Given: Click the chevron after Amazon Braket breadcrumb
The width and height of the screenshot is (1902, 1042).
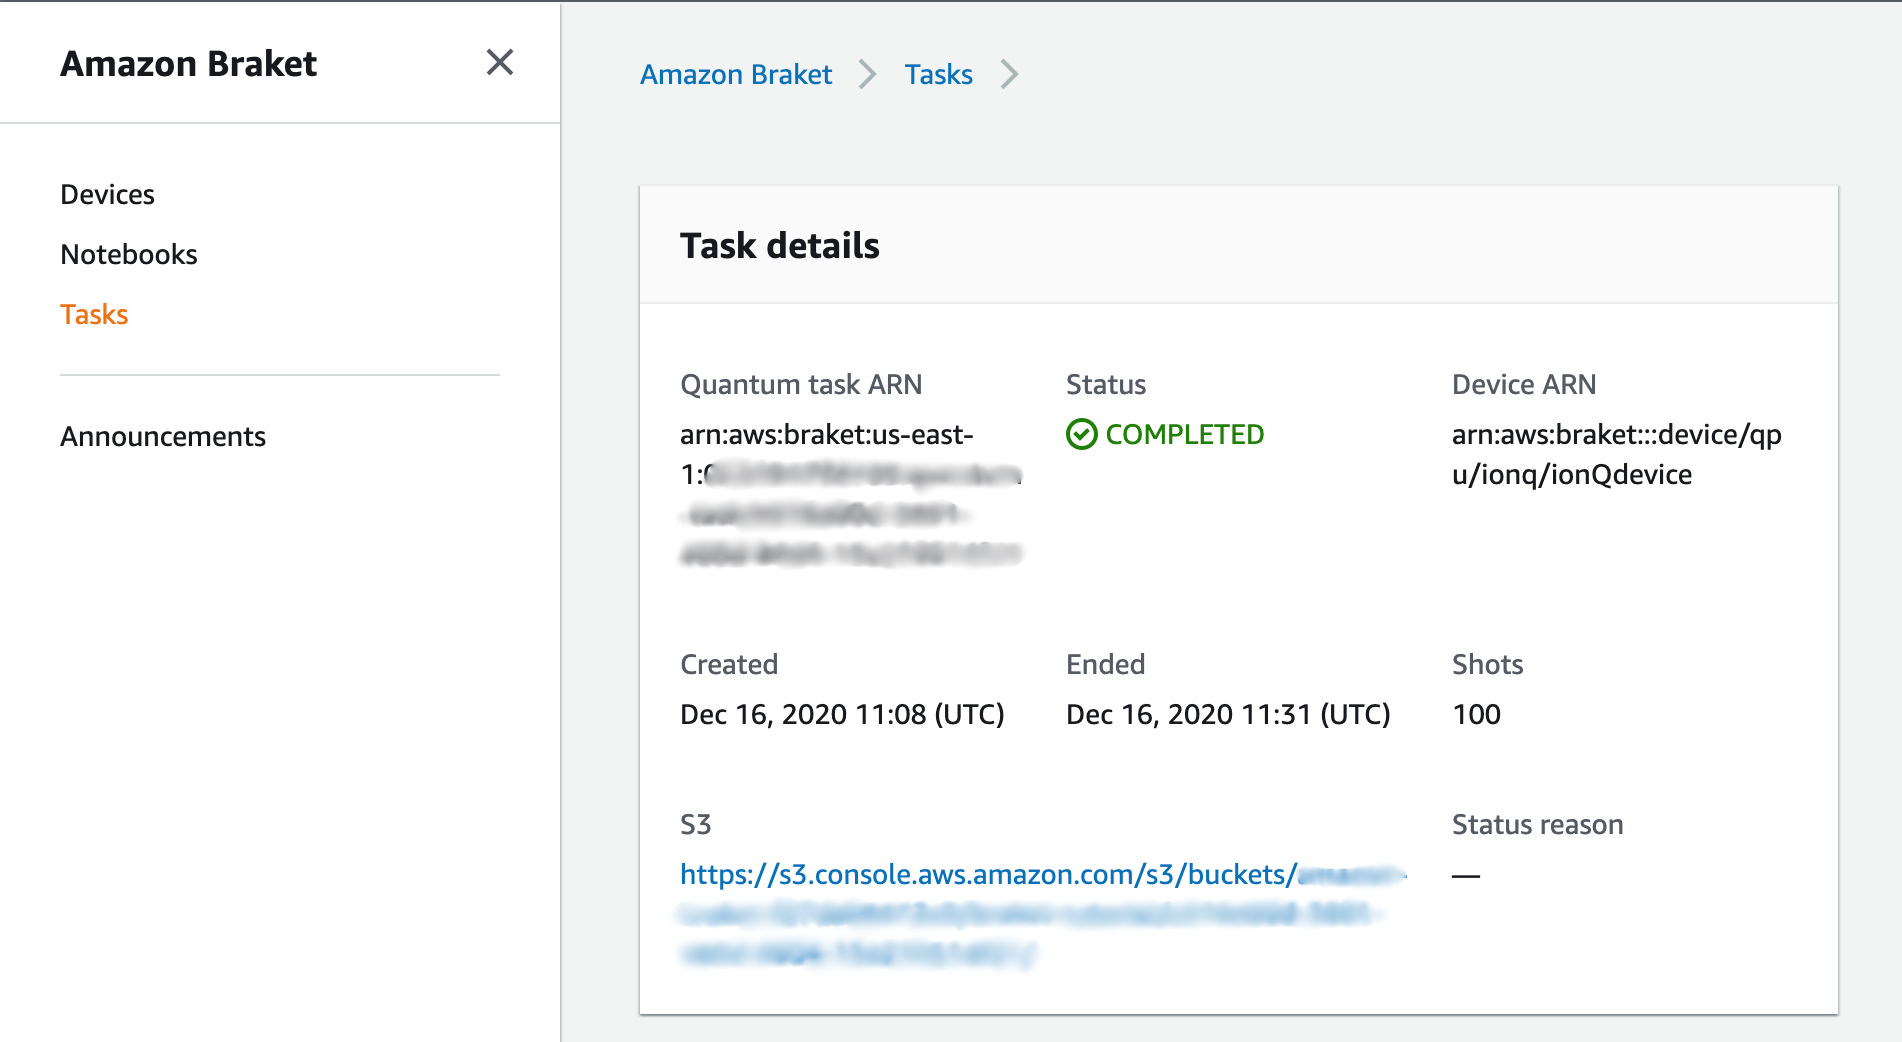Looking at the screenshot, I should (867, 75).
